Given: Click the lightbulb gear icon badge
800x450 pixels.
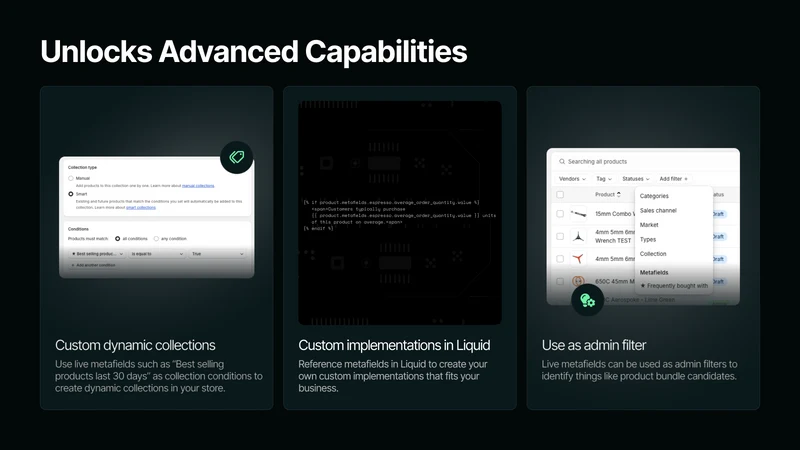Looking at the screenshot, I should [x=587, y=300].
